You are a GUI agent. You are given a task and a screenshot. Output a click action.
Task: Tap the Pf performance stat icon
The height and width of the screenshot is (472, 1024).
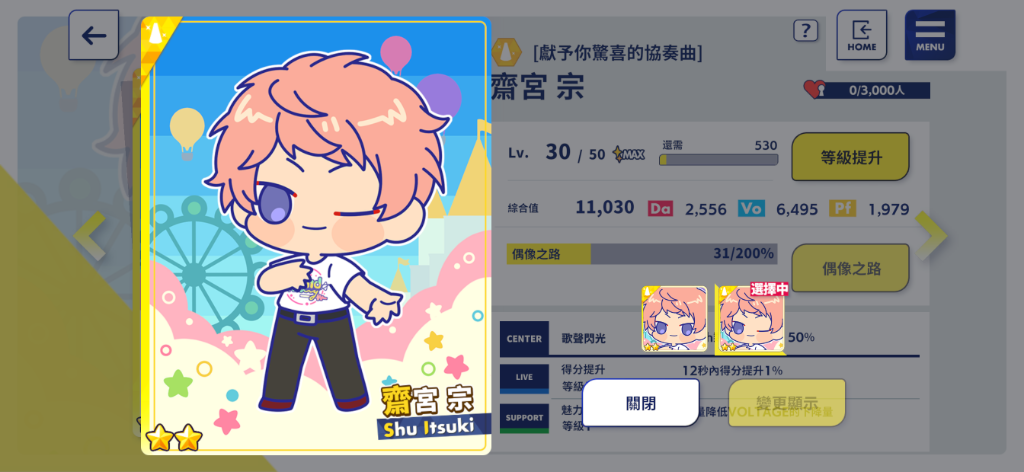[842, 208]
